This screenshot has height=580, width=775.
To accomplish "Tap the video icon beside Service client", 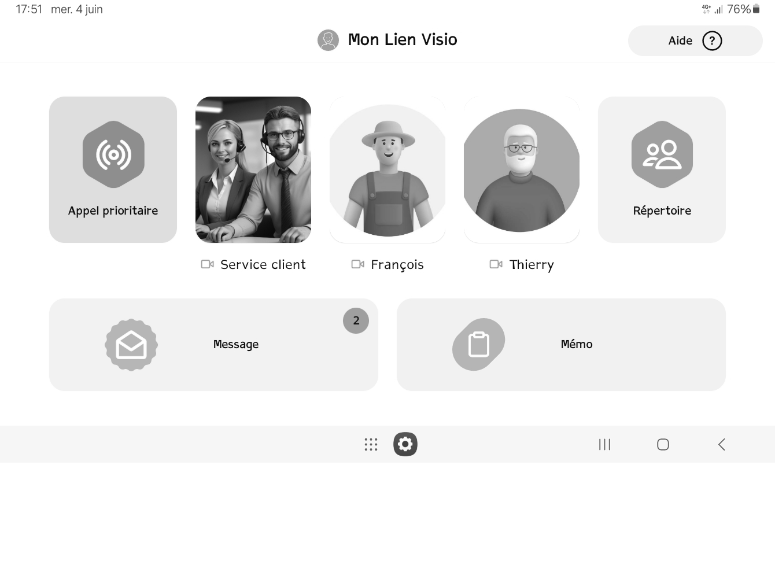I will pos(207,265).
